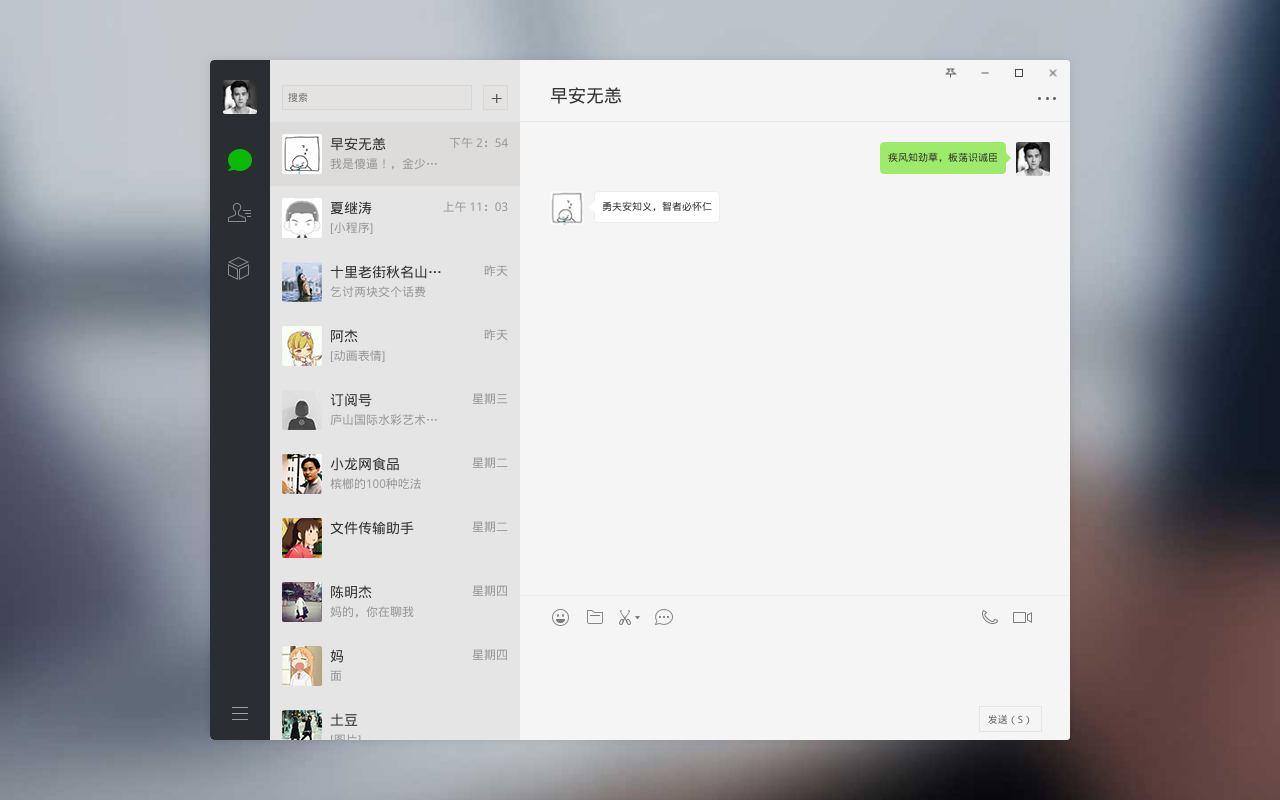Start a voice call with the phone icon

989,617
